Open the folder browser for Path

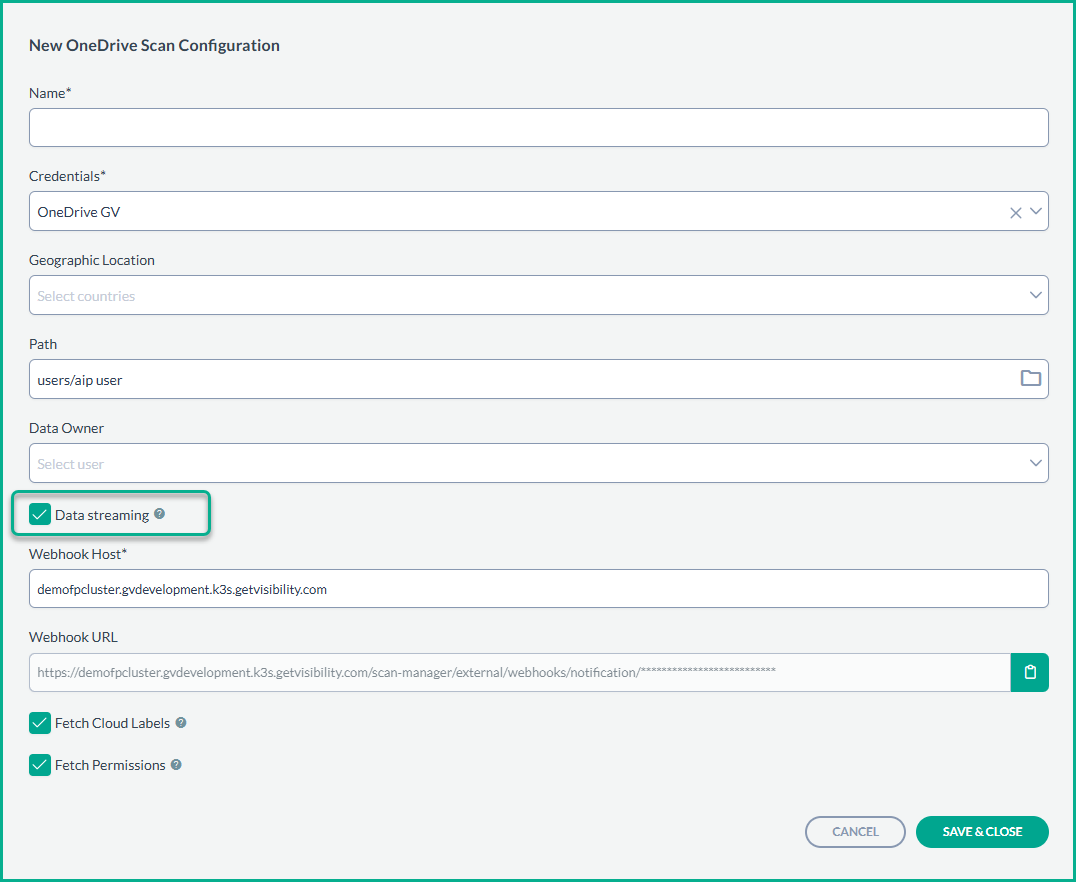coord(1030,378)
